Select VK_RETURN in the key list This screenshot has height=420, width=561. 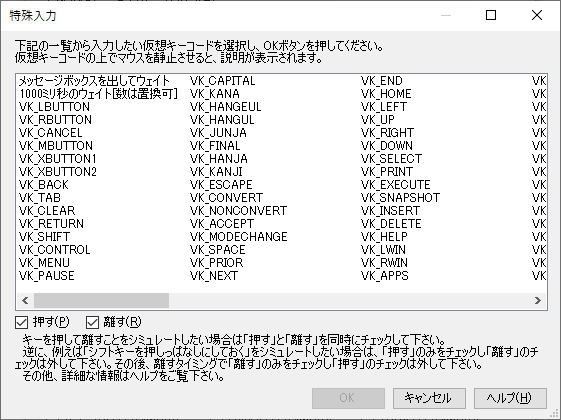(x=51, y=224)
